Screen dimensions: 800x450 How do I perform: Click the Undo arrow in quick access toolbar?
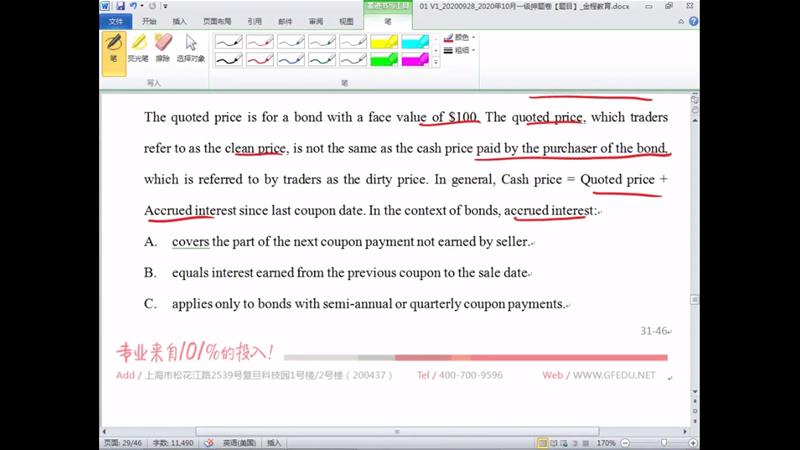tap(134, 6)
